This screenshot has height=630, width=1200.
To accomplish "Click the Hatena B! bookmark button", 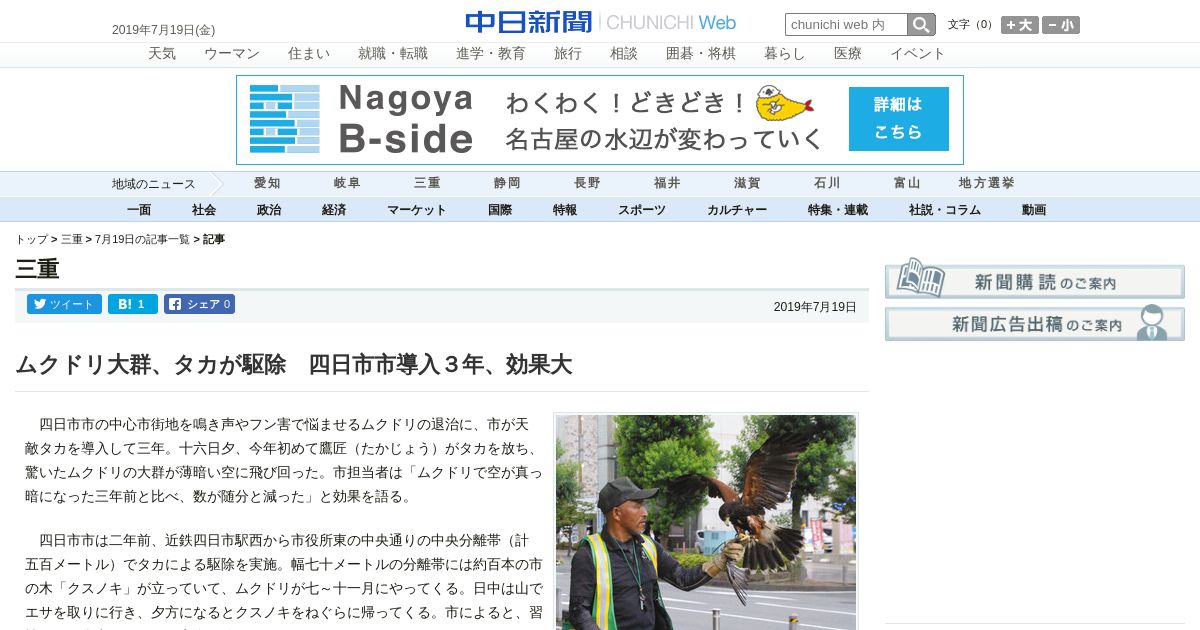I will [x=133, y=304].
